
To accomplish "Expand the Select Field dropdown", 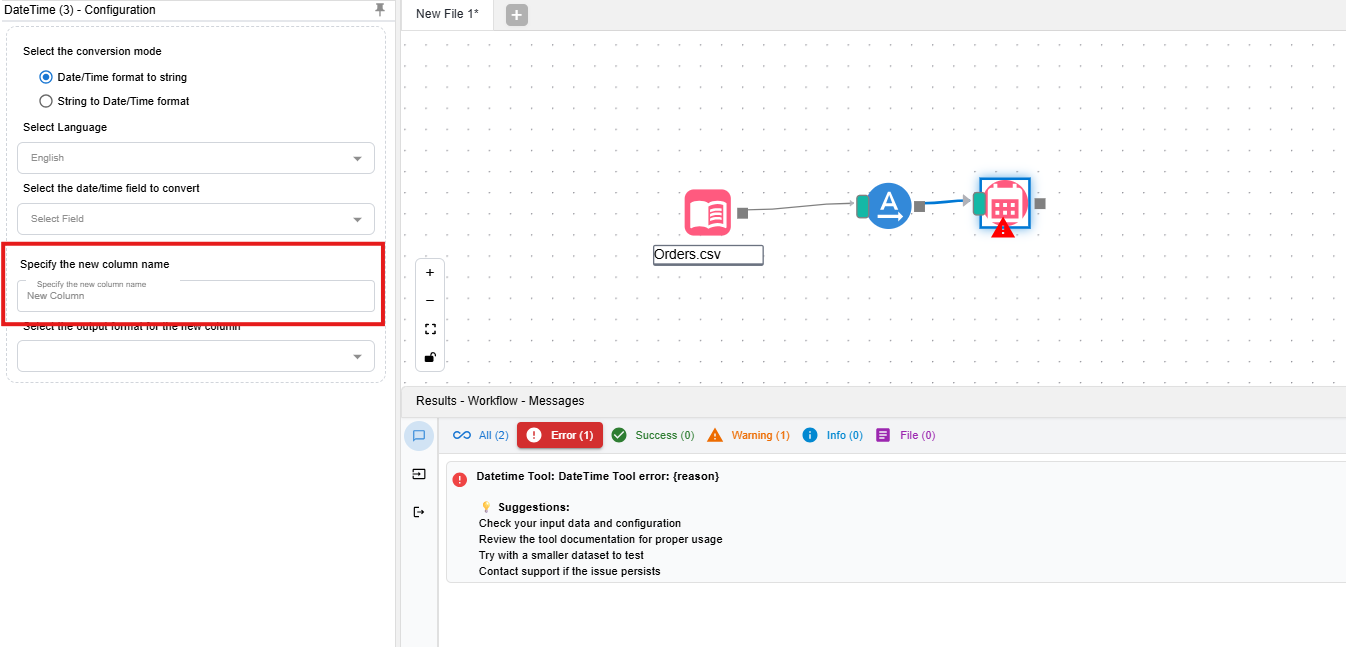I will pos(196,219).
